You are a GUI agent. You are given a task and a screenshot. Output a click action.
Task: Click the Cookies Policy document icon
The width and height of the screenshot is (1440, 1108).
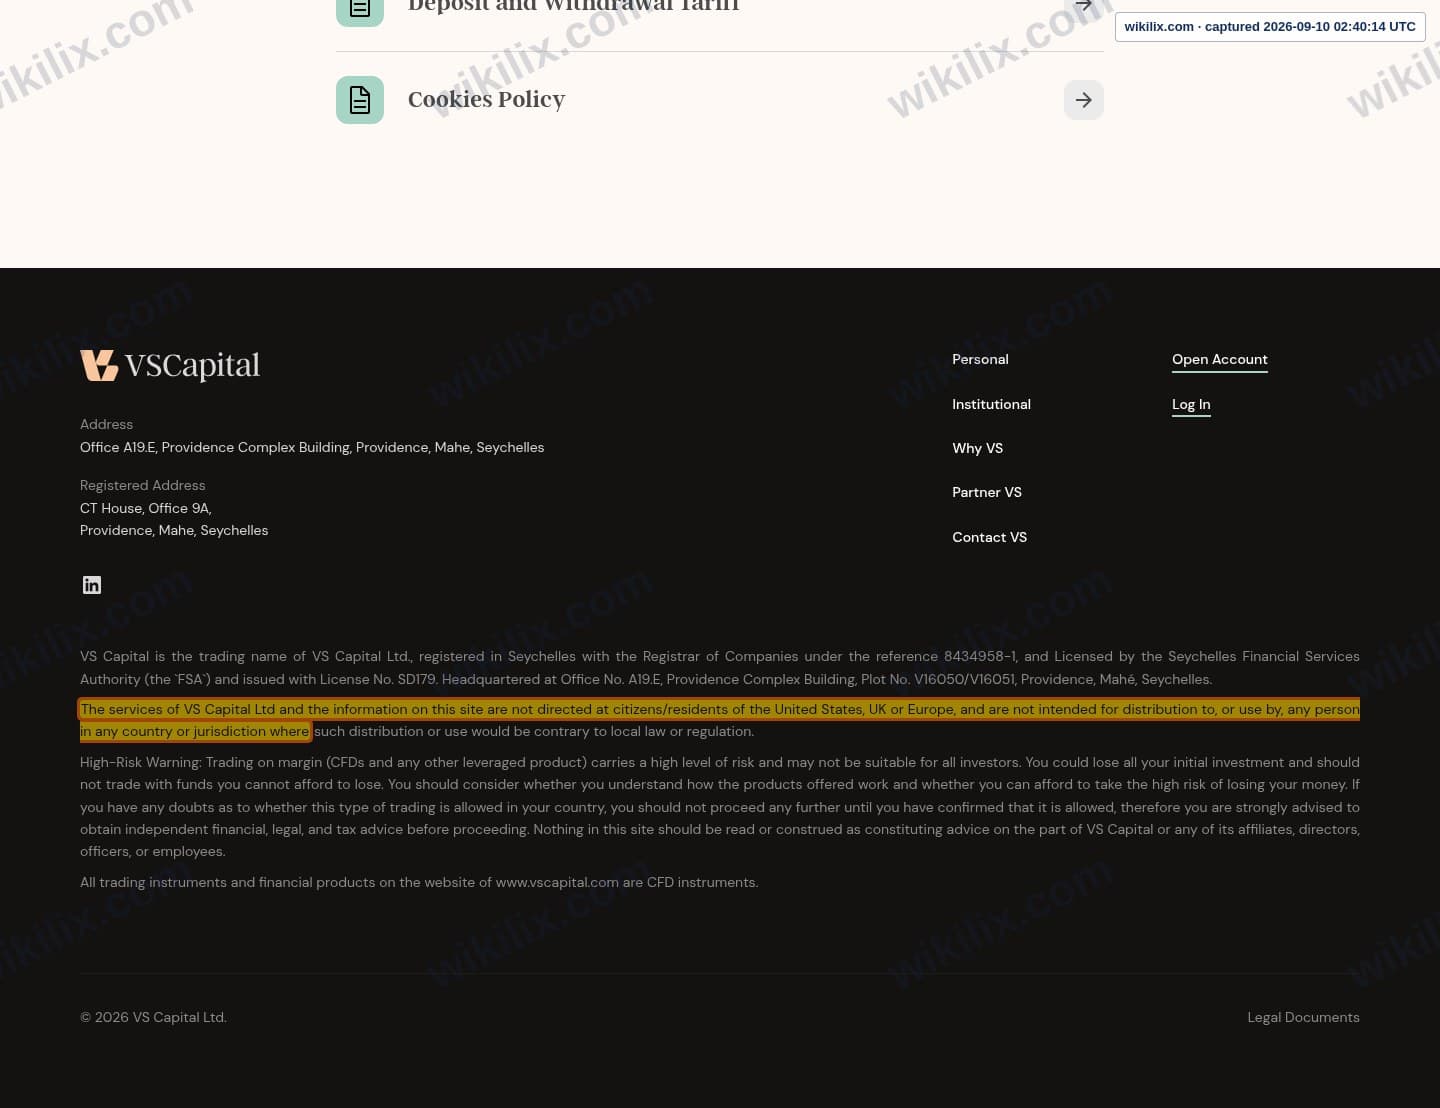360,100
